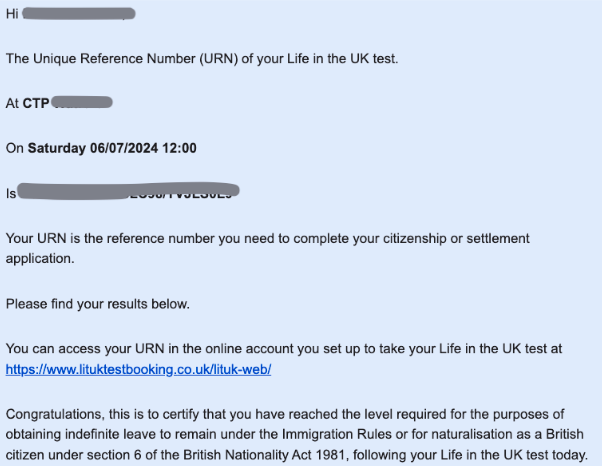Click the word Is before the redacted URN
Screen dimensions: 602x466
tap(11, 193)
